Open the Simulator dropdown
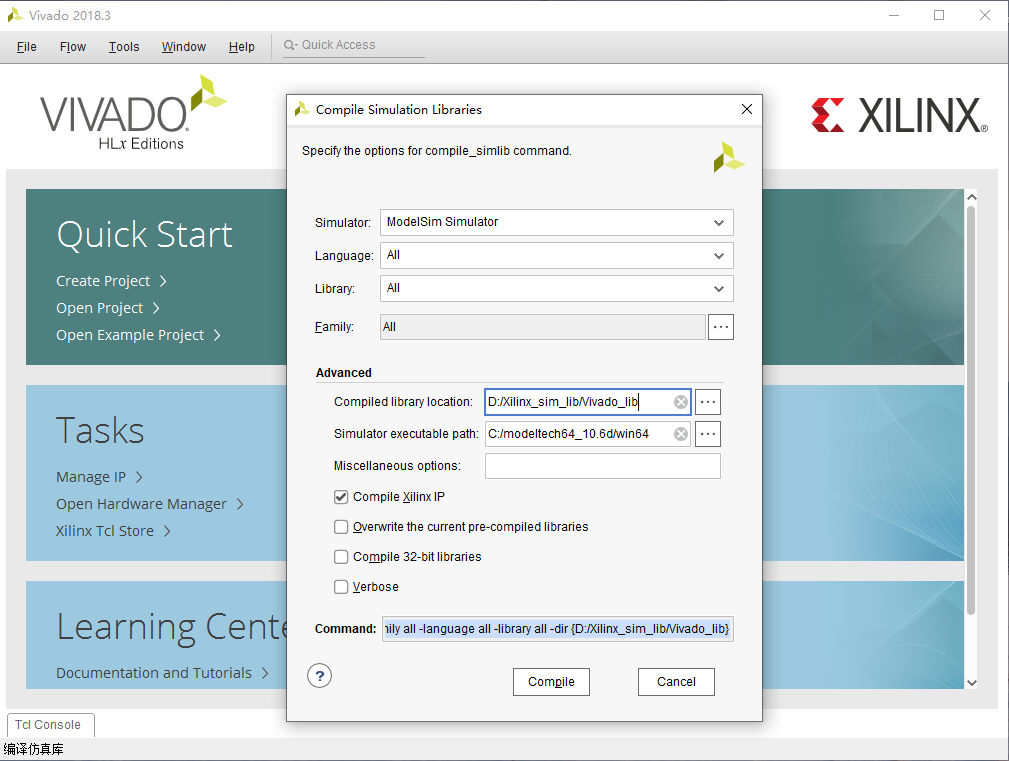This screenshot has width=1009, height=761. [x=718, y=222]
